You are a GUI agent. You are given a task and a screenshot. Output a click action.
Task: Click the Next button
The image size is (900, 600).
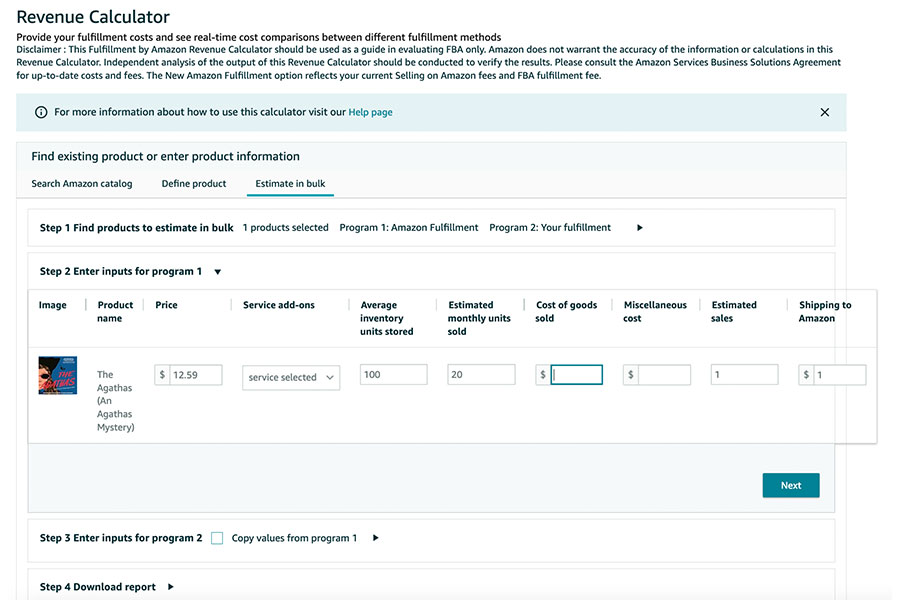790,485
